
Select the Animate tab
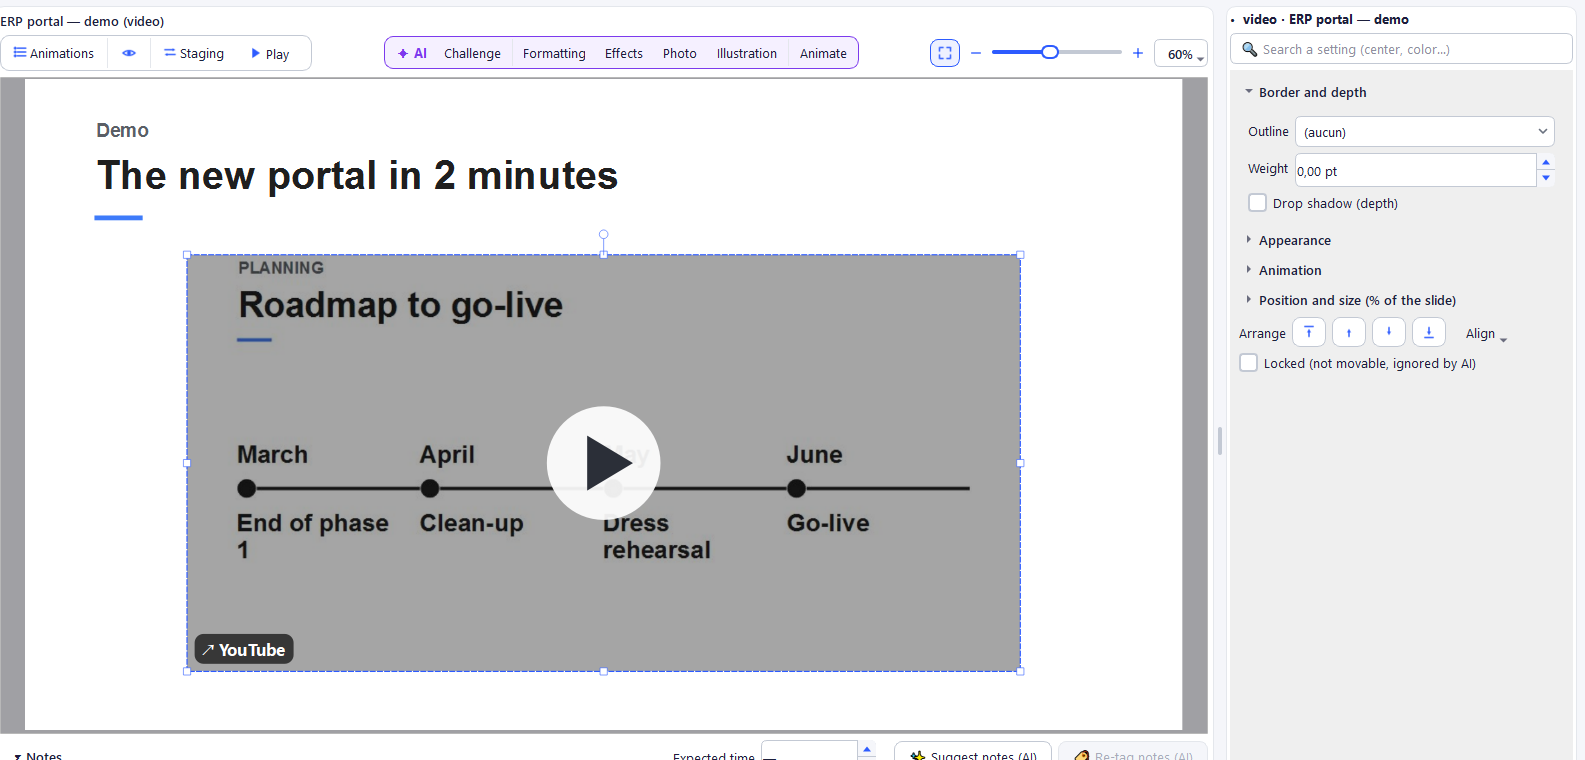tap(823, 54)
